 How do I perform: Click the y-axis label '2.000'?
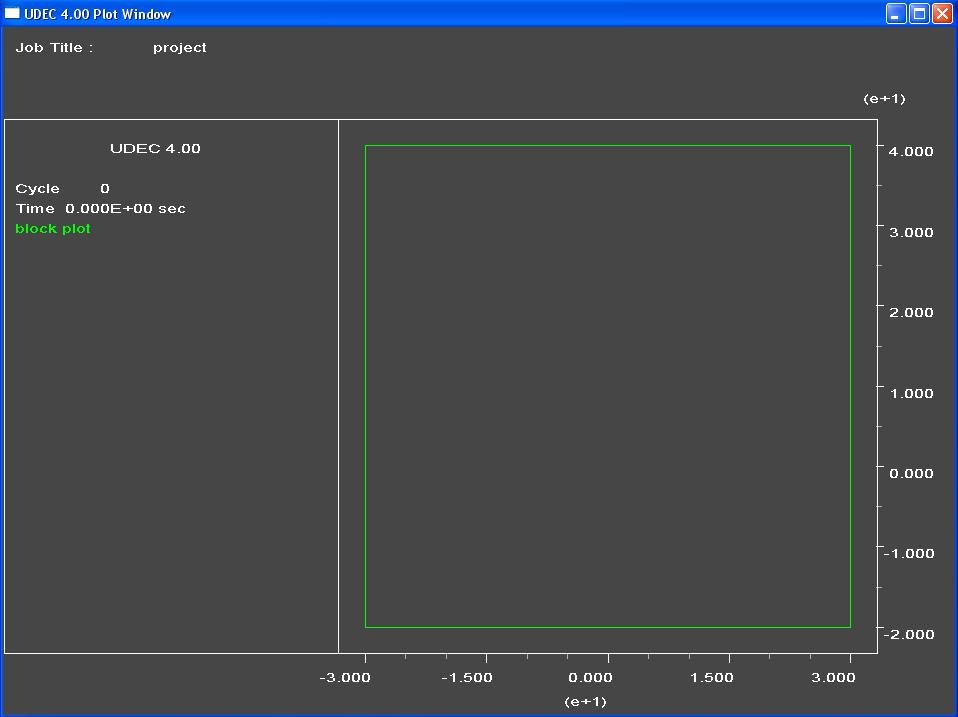point(911,312)
